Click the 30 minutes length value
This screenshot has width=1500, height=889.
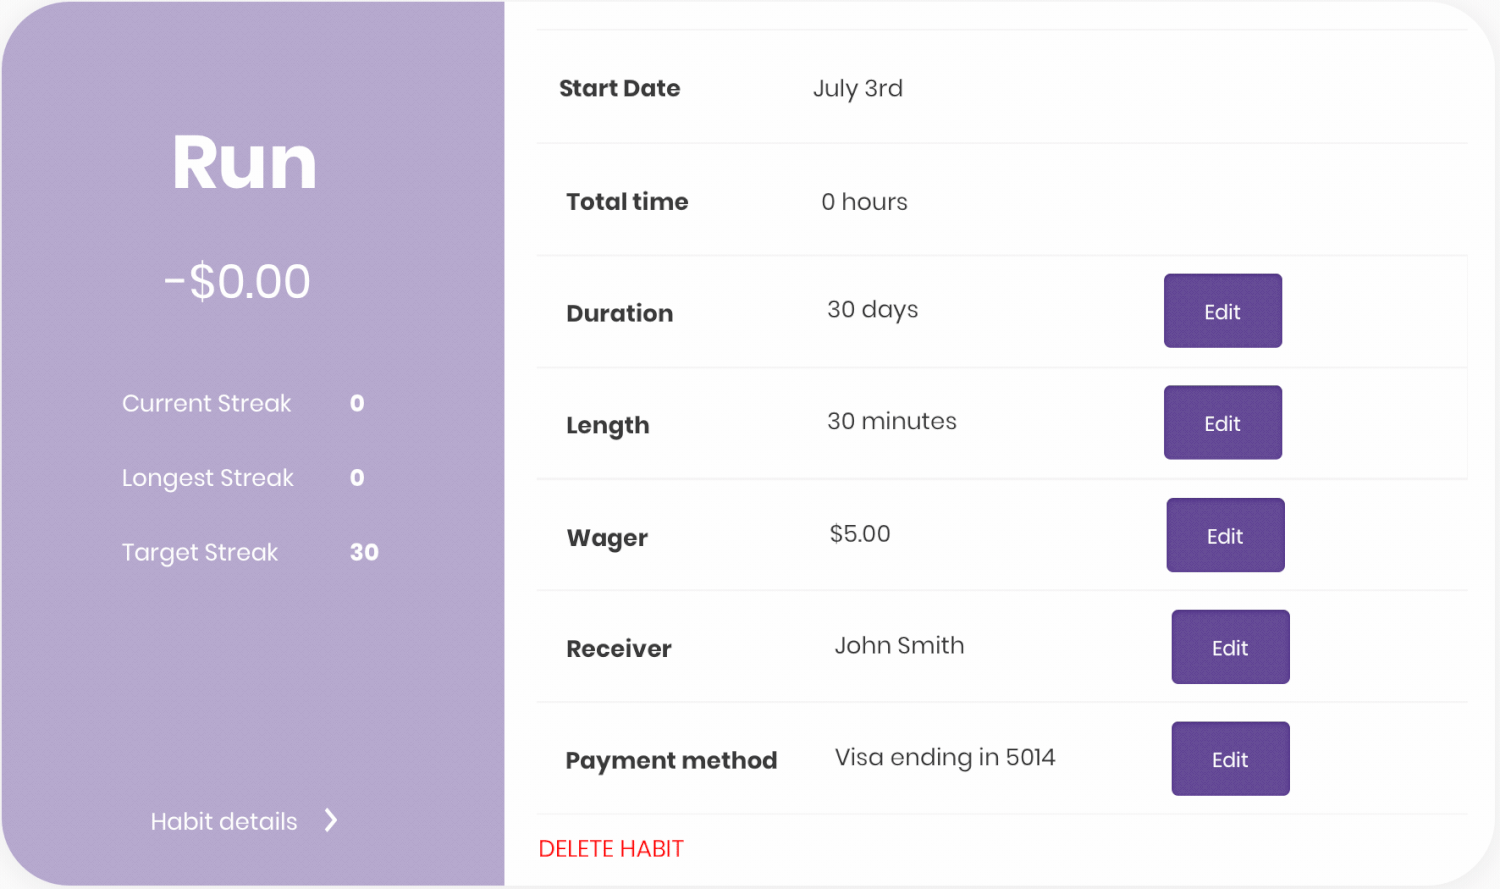(x=892, y=421)
